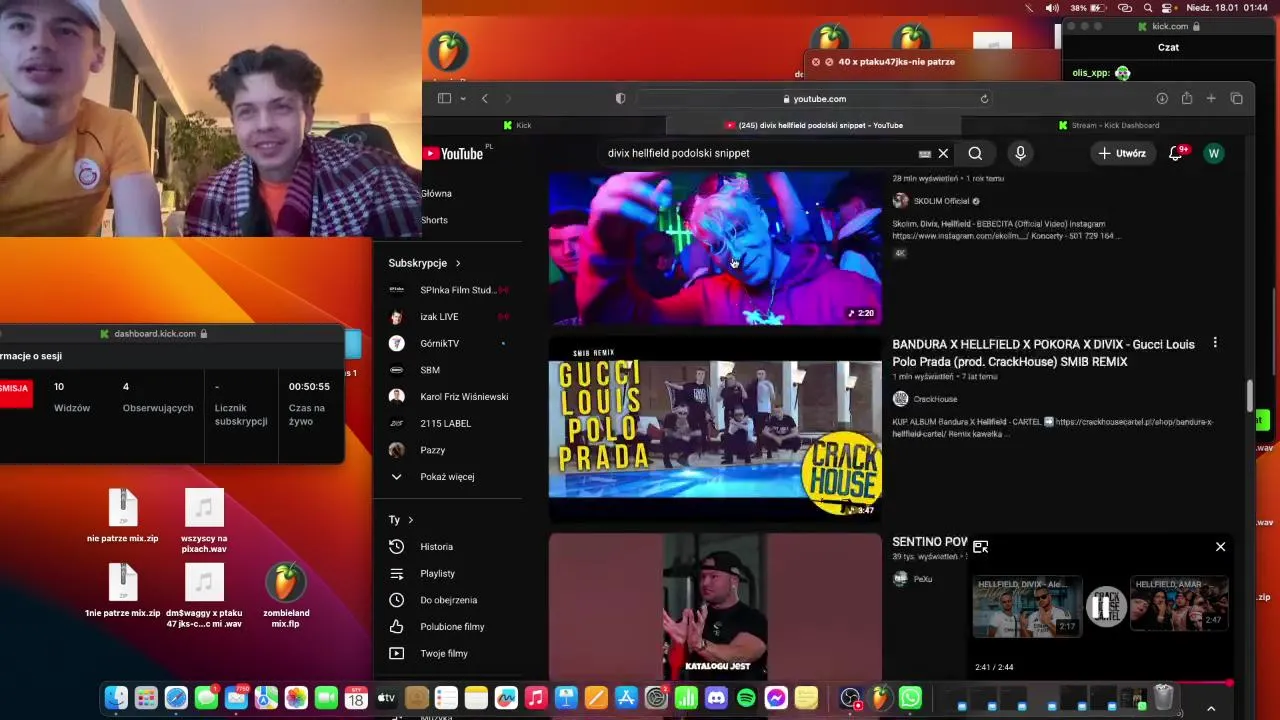Open Karol Friz Wiśniewski channel

464,397
